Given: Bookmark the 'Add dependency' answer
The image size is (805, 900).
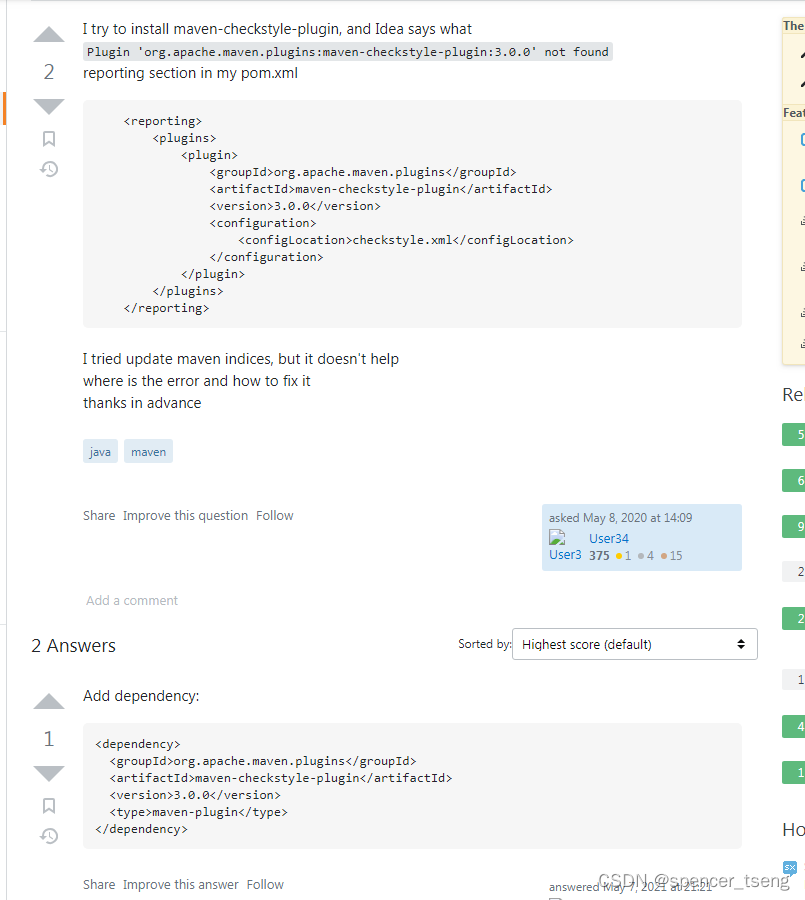Looking at the screenshot, I should point(48,804).
